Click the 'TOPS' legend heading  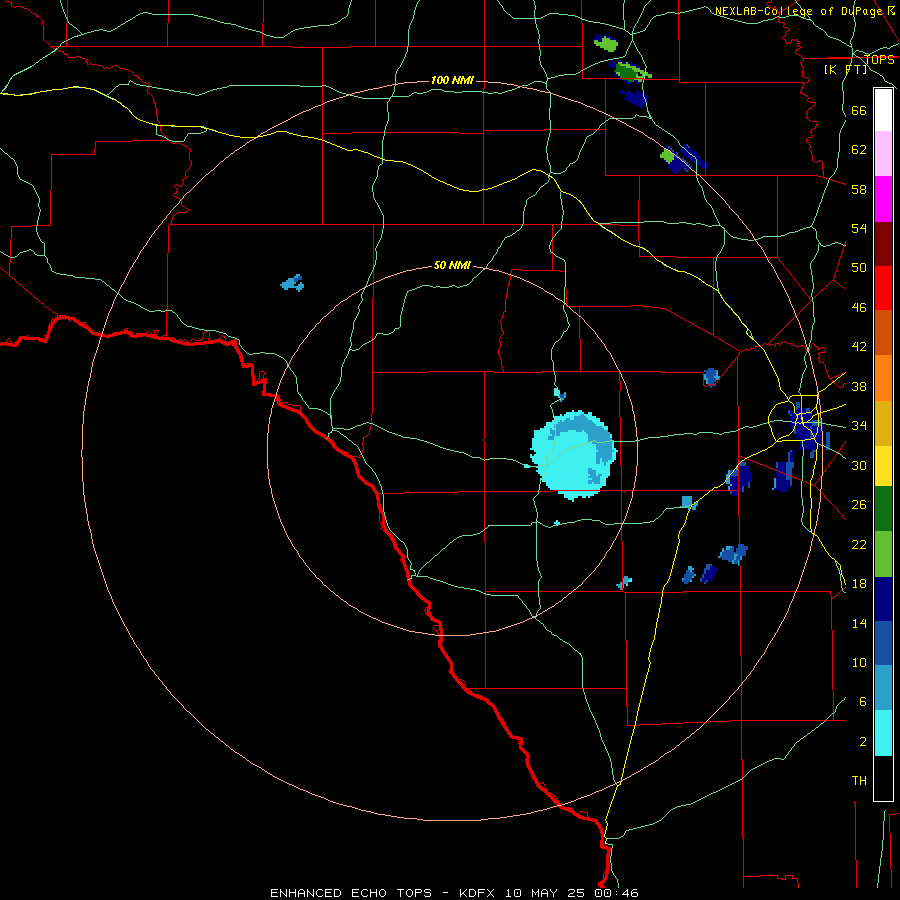(x=879, y=60)
